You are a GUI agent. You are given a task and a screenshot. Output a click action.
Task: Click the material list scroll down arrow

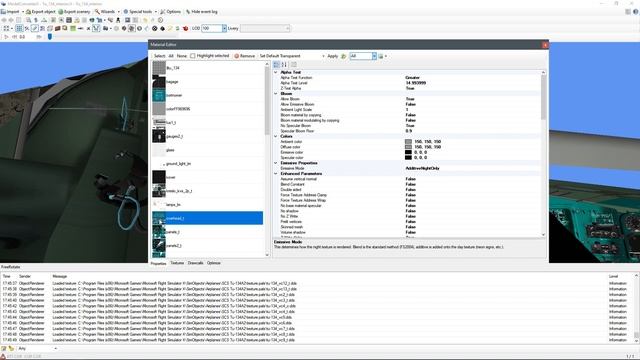click(267, 255)
